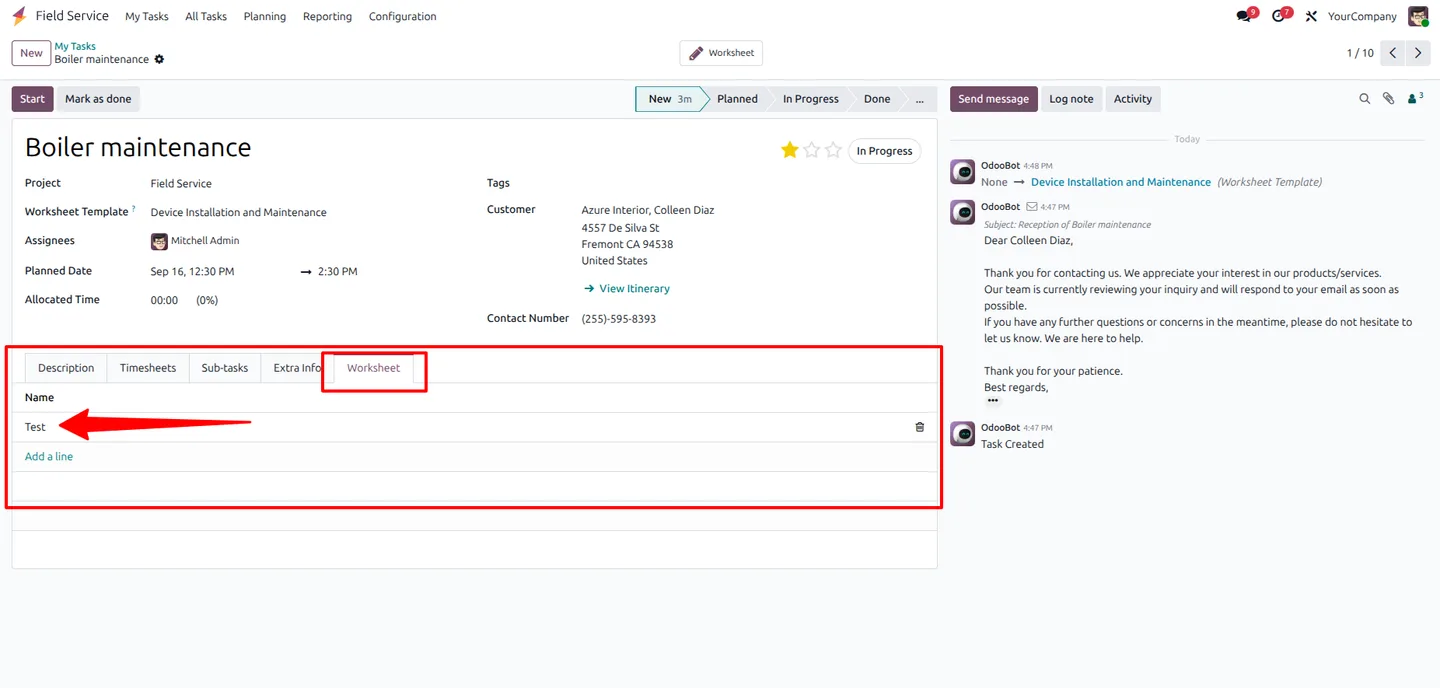Set stage to Planned
This screenshot has height=688, width=1440.
click(x=737, y=99)
